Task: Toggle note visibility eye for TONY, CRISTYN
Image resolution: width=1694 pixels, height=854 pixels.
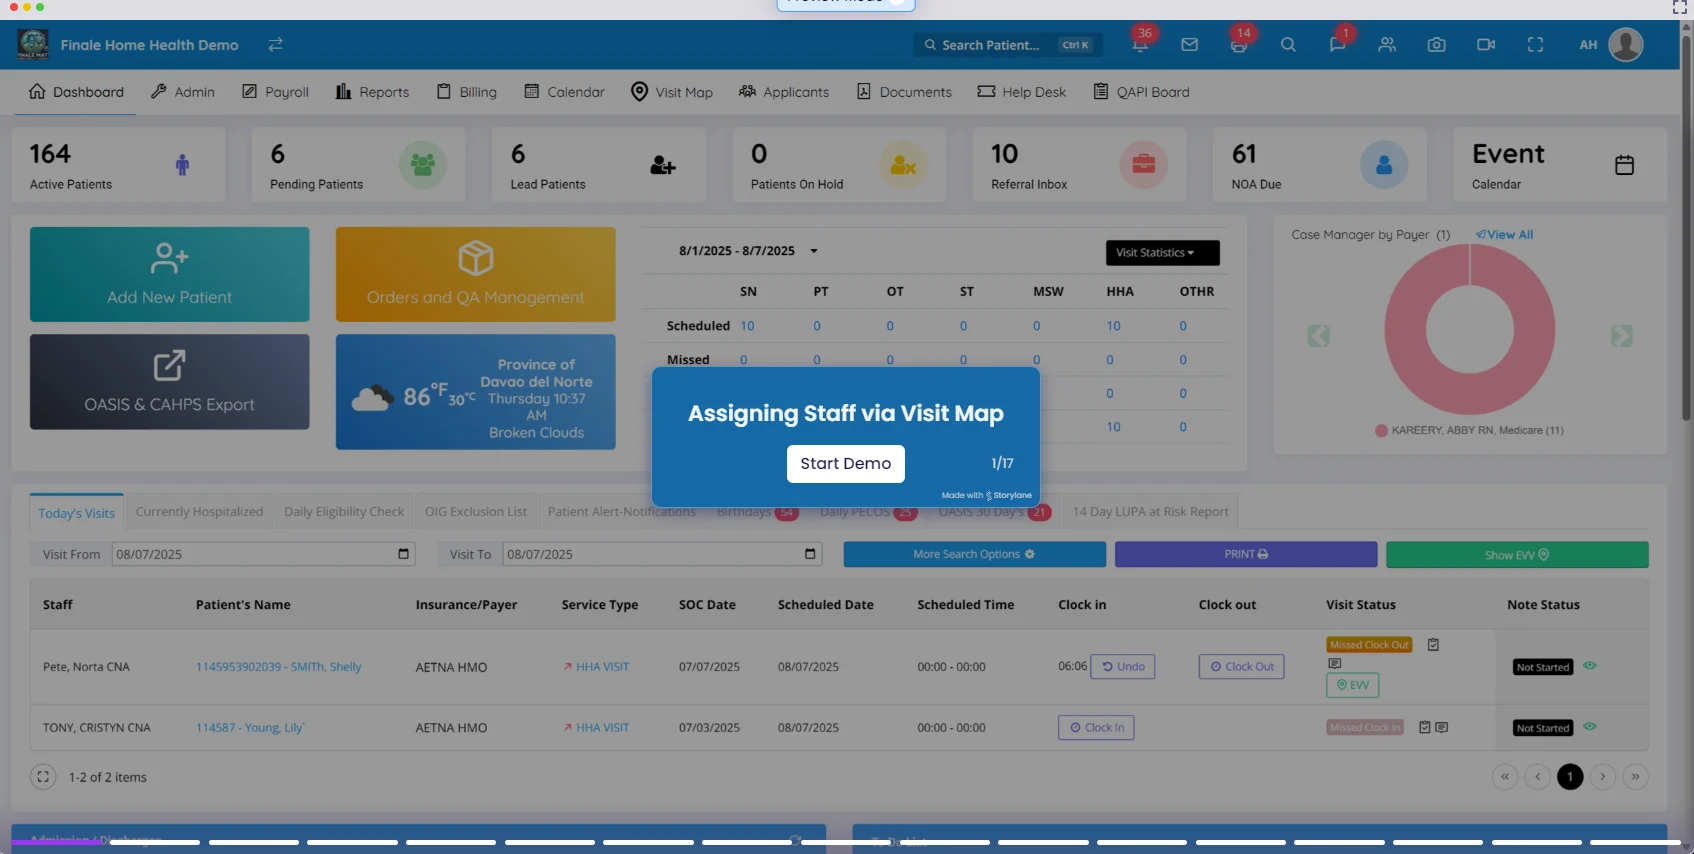Action: (1589, 727)
